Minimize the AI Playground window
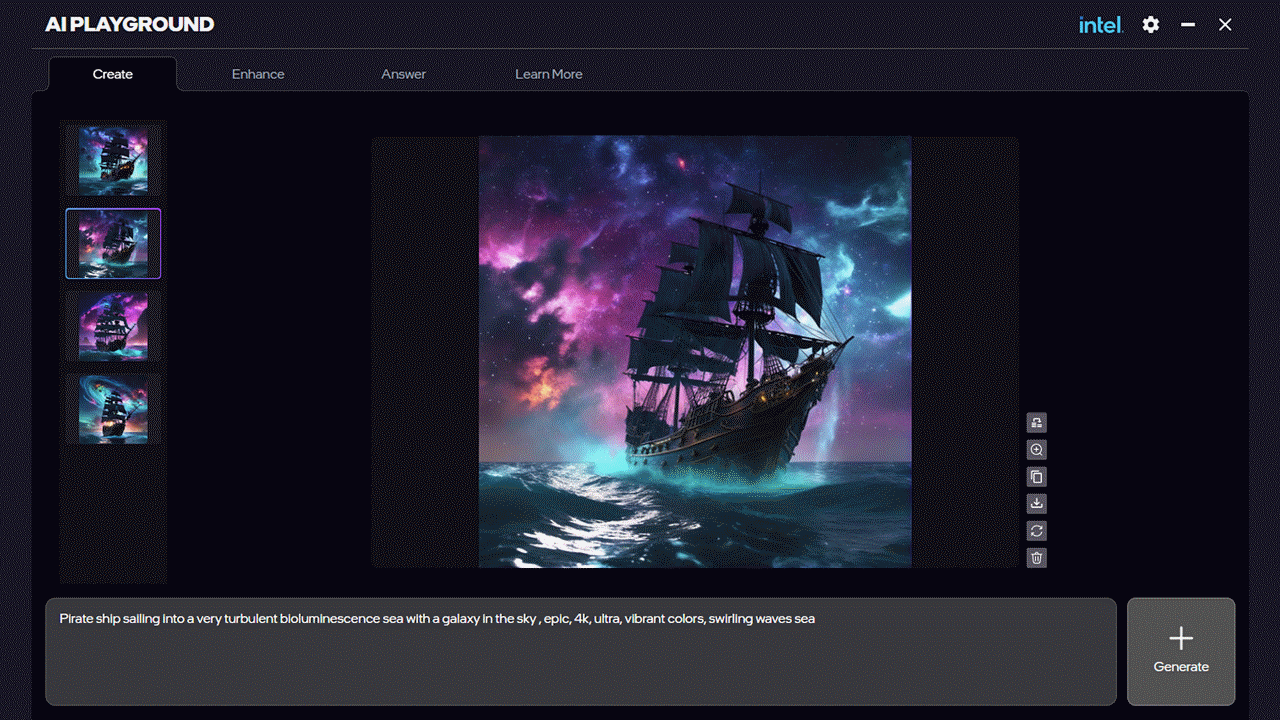This screenshot has height=720, width=1280. click(1188, 25)
